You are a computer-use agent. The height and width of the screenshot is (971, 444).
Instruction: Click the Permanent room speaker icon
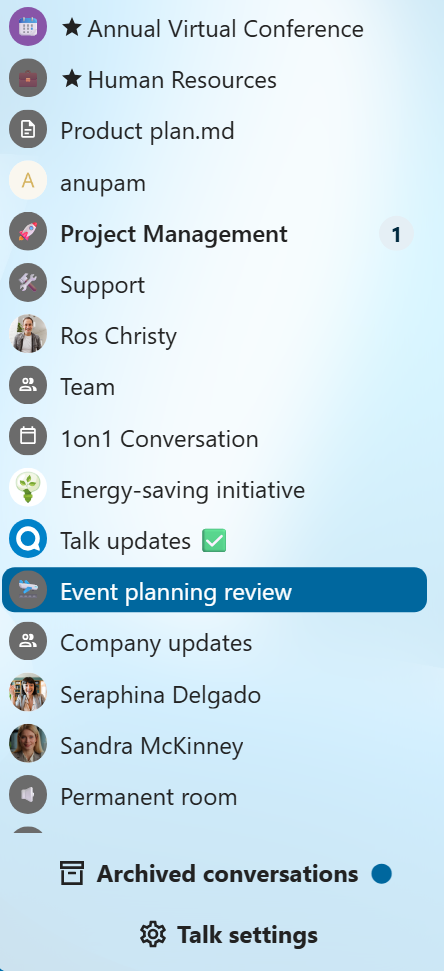[28, 795]
